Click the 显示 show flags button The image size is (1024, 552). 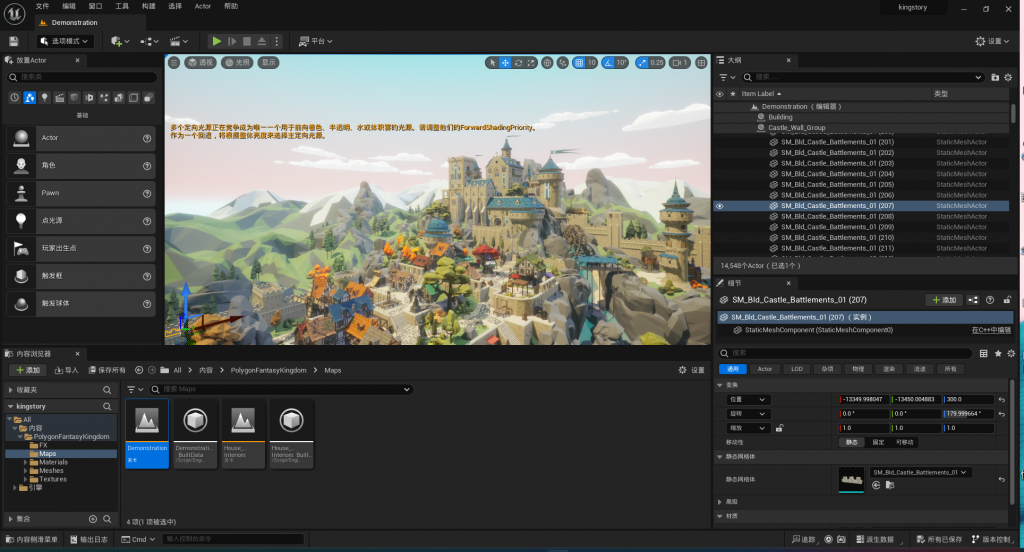pyautogui.click(x=268, y=63)
